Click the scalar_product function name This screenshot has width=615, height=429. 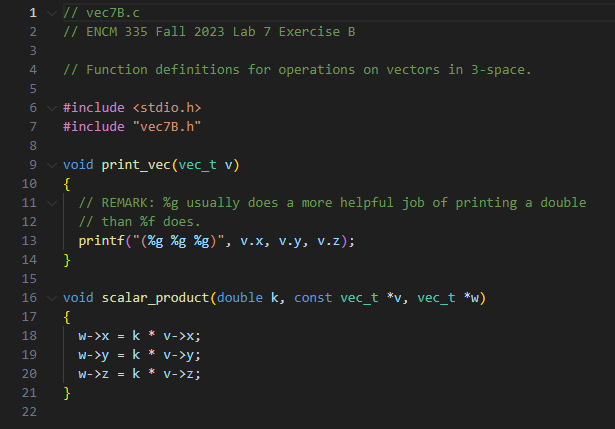point(155,298)
